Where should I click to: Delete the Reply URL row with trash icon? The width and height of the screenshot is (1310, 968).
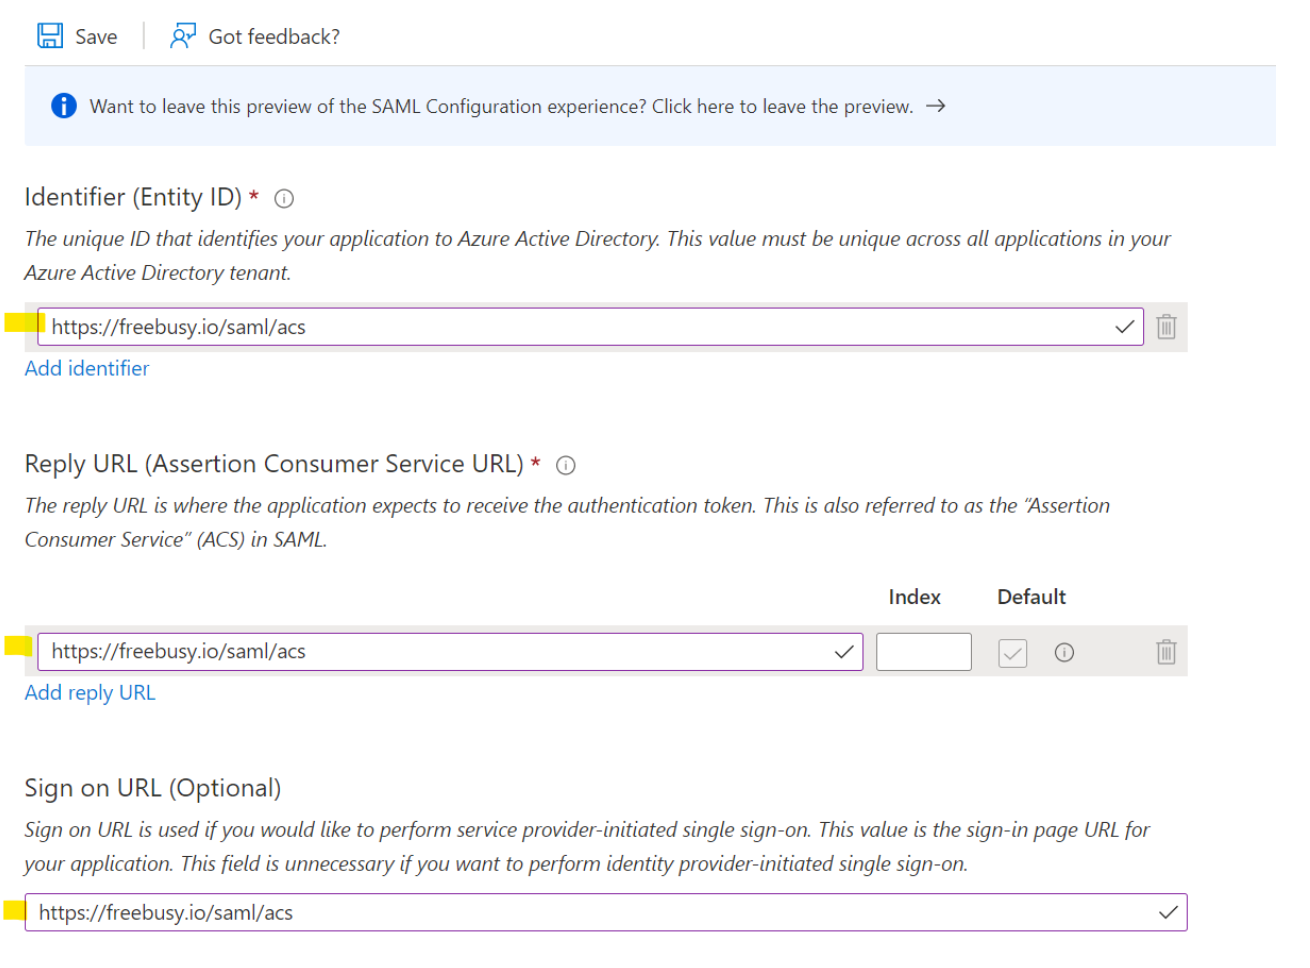(1166, 653)
